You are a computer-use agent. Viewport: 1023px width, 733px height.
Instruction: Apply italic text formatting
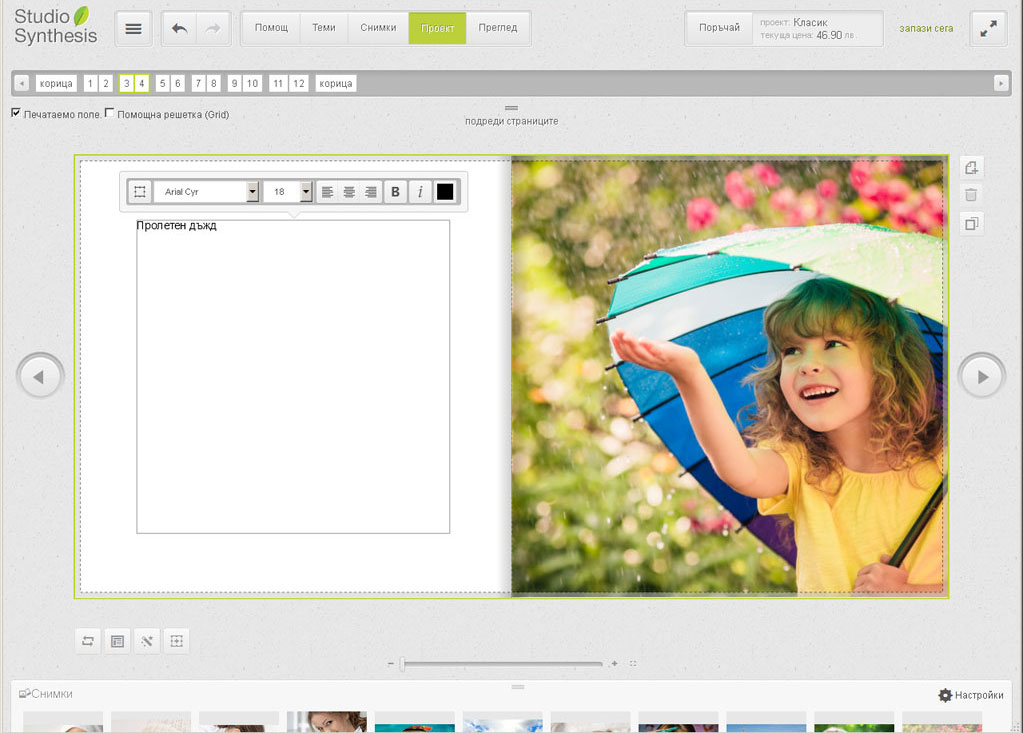pyautogui.click(x=420, y=192)
